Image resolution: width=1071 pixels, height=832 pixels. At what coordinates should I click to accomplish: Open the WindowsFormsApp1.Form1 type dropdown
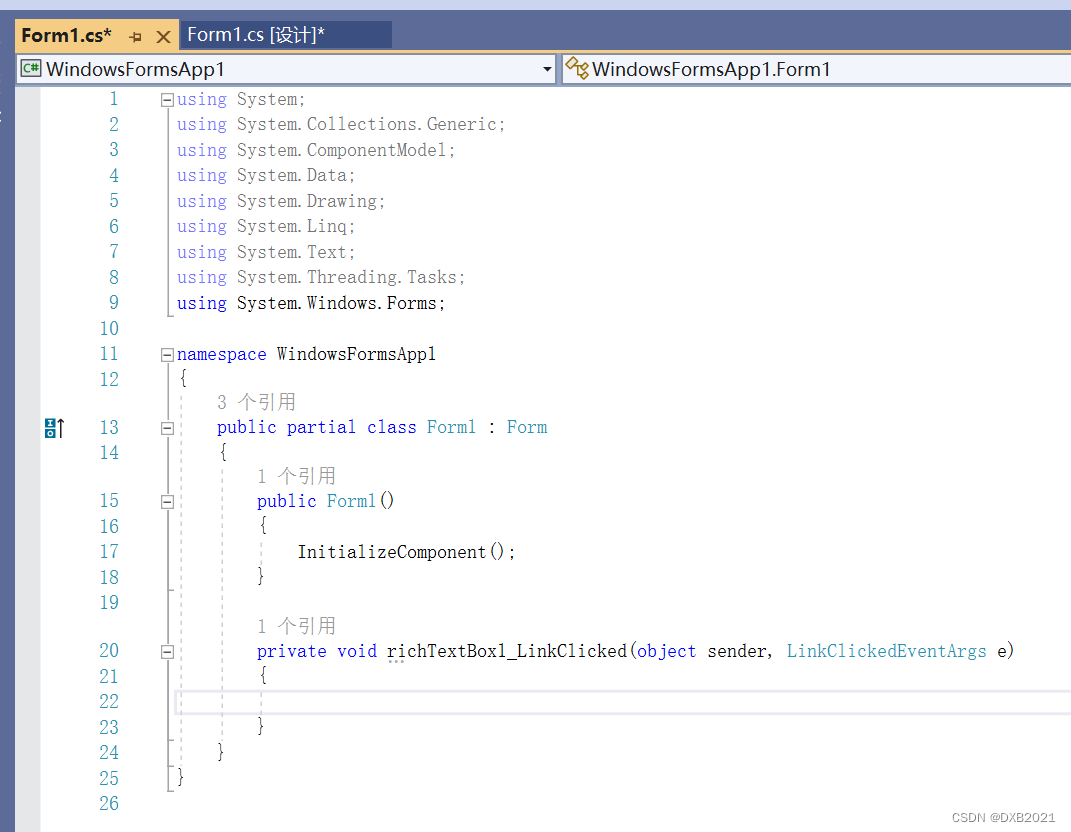(x=816, y=69)
